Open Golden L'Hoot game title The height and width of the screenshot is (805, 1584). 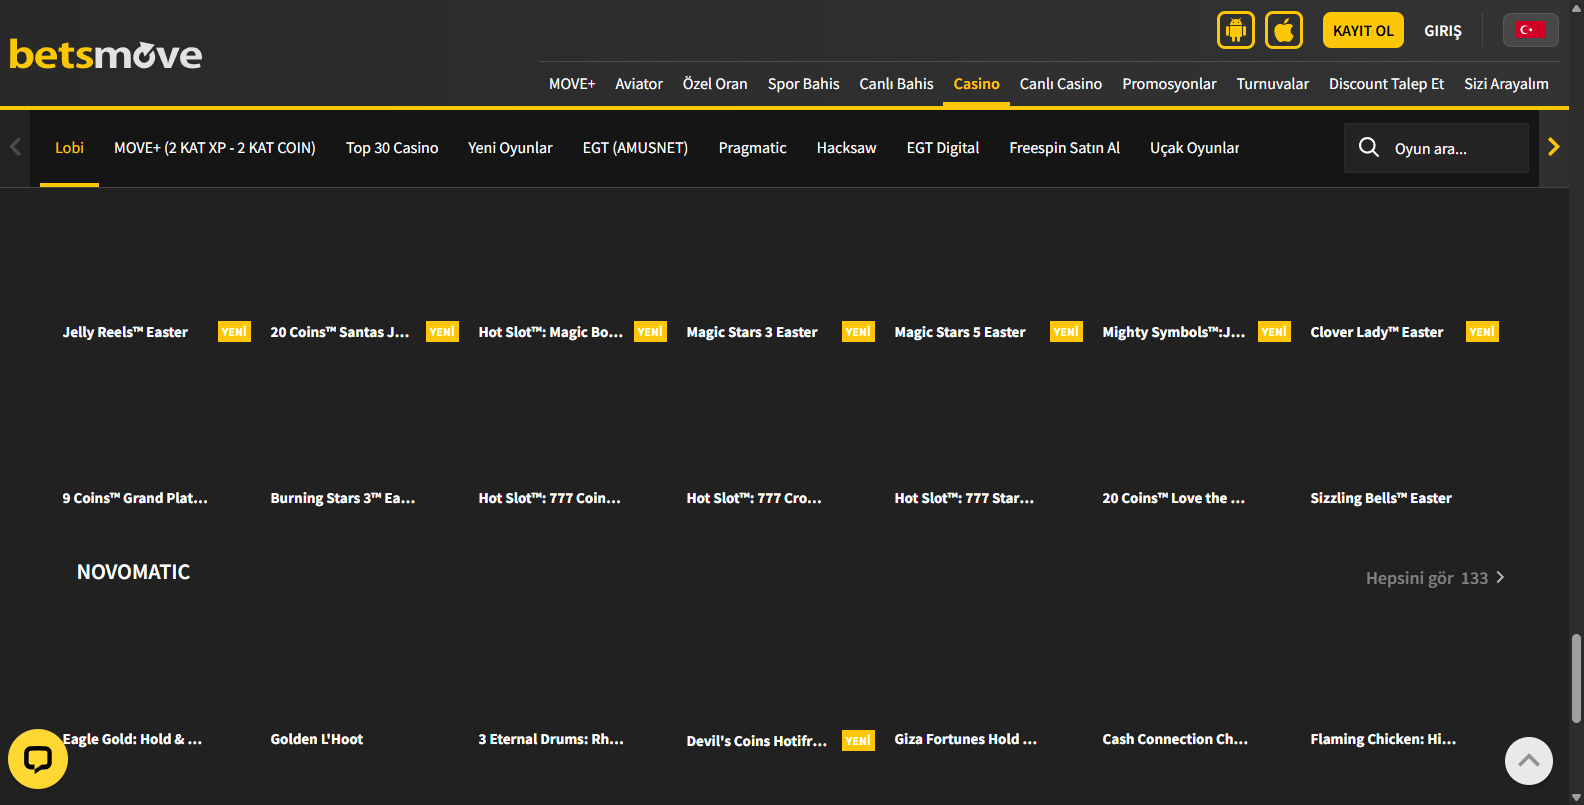316,739
